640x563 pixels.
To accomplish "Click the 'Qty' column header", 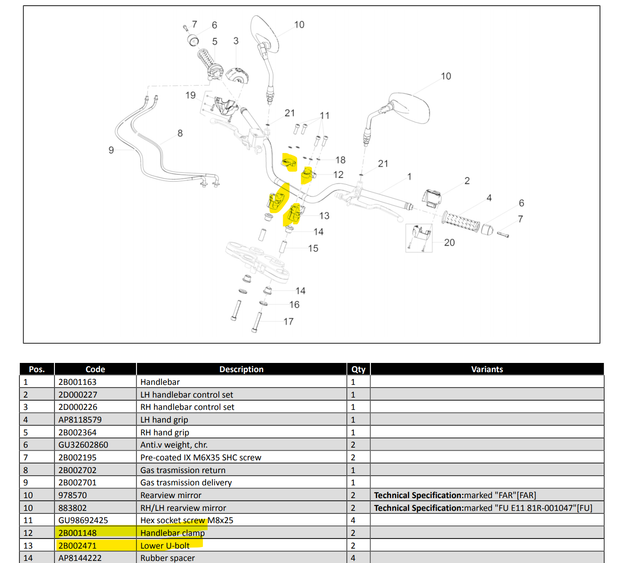I will coord(358,369).
